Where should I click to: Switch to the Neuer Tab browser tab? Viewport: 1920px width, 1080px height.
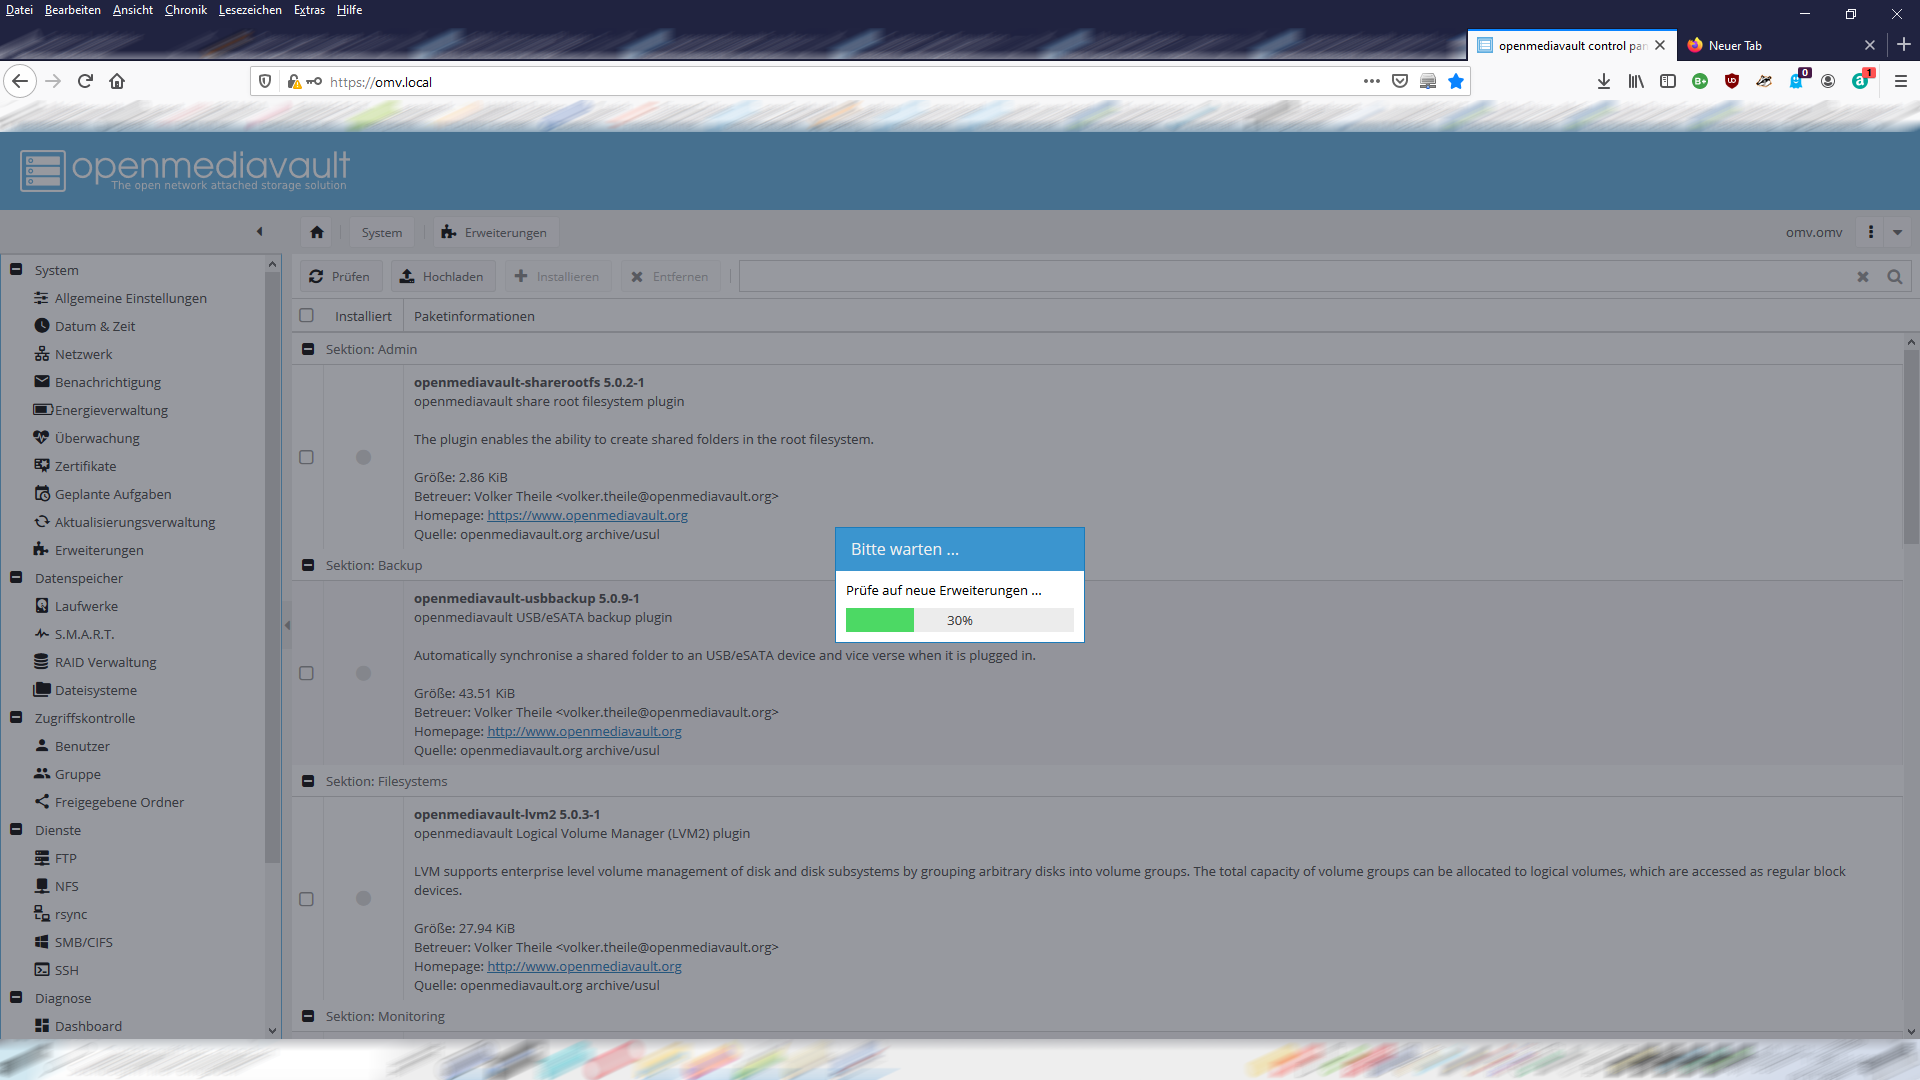(1768, 45)
